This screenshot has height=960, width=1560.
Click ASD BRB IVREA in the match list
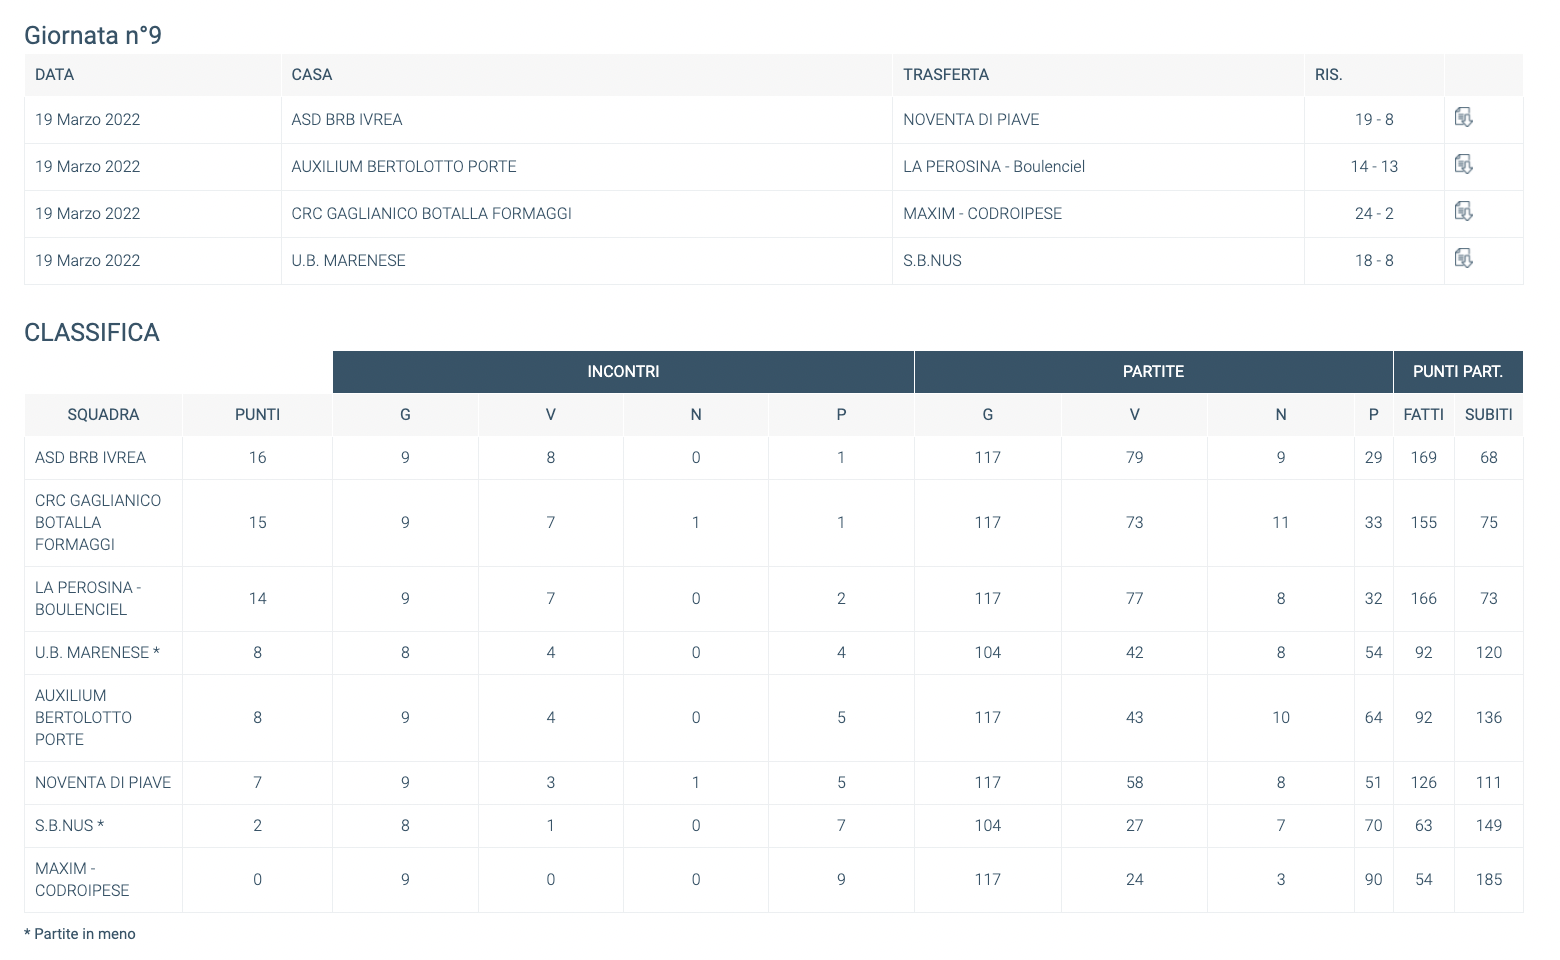(347, 120)
